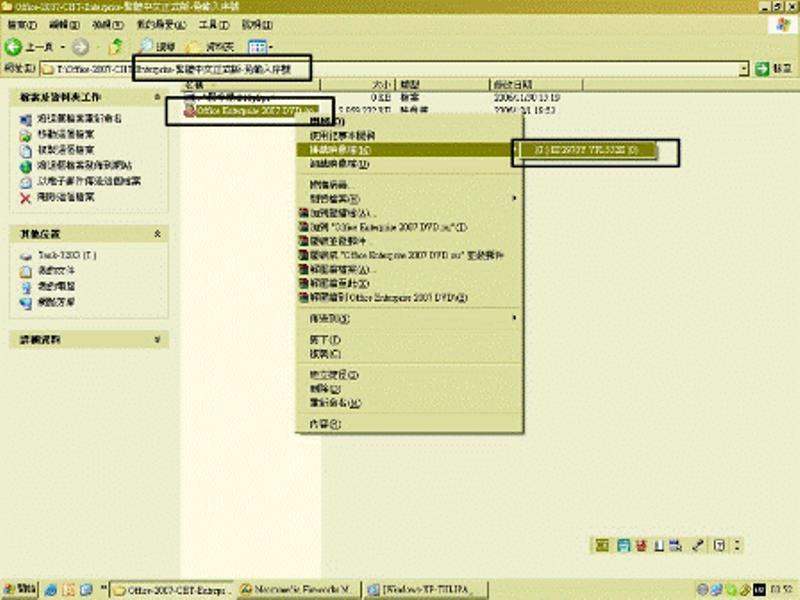Launch Internet Explorer from Quick Launch
The height and width of the screenshot is (600, 800).
pyautogui.click(x=51, y=590)
